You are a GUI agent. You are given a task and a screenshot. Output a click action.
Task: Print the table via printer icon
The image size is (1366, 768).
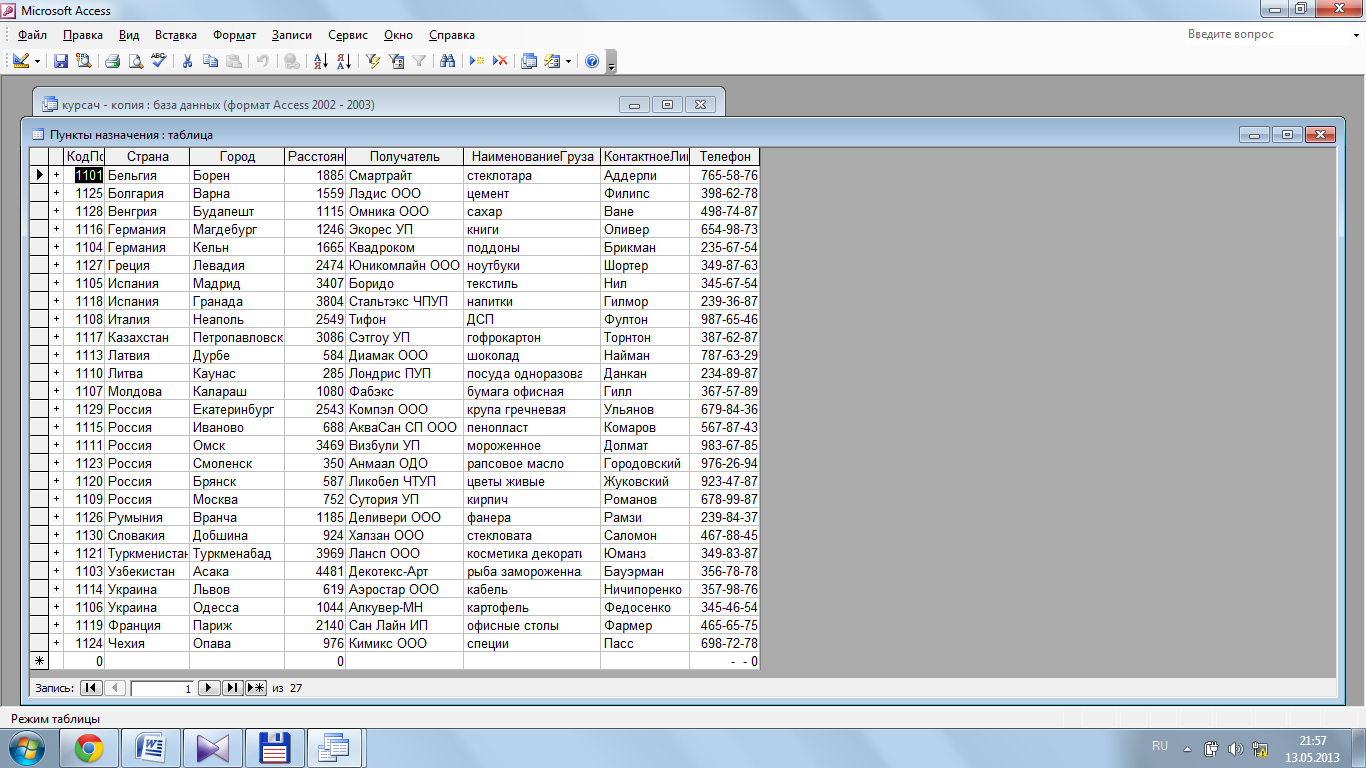[113, 61]
